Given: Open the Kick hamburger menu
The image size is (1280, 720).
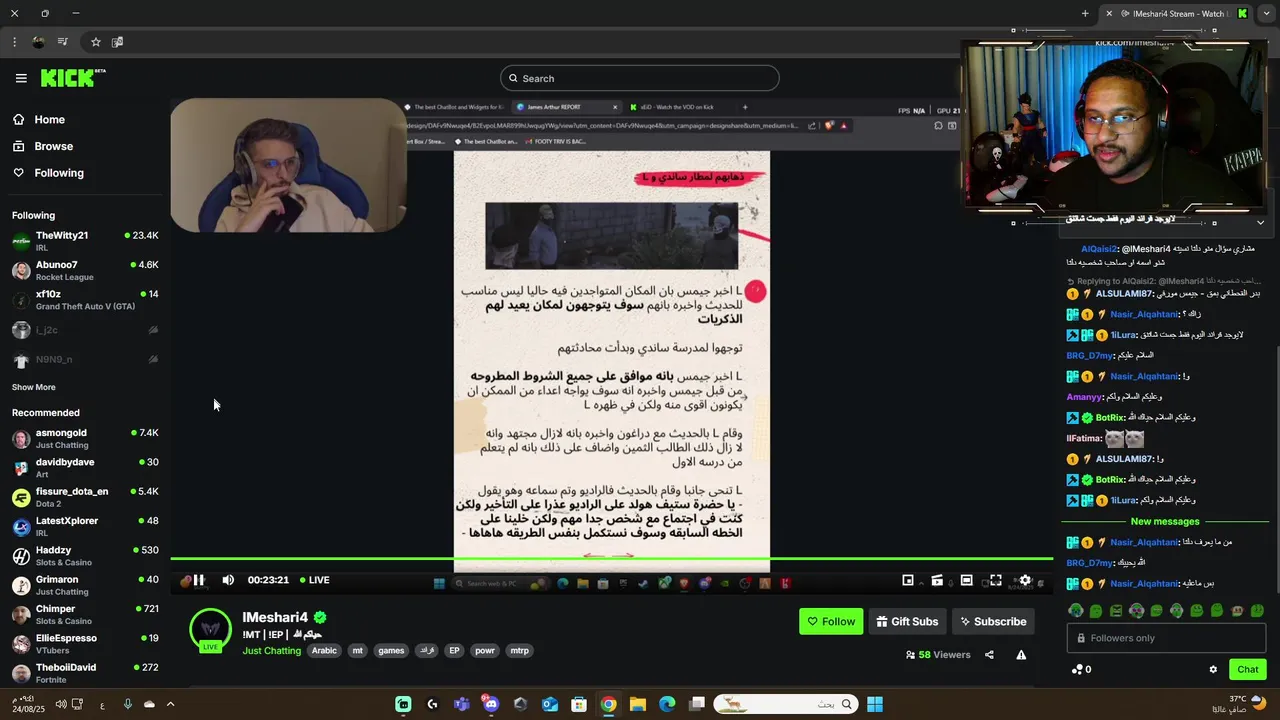Looking at the screenshot, I should [21, 78].
